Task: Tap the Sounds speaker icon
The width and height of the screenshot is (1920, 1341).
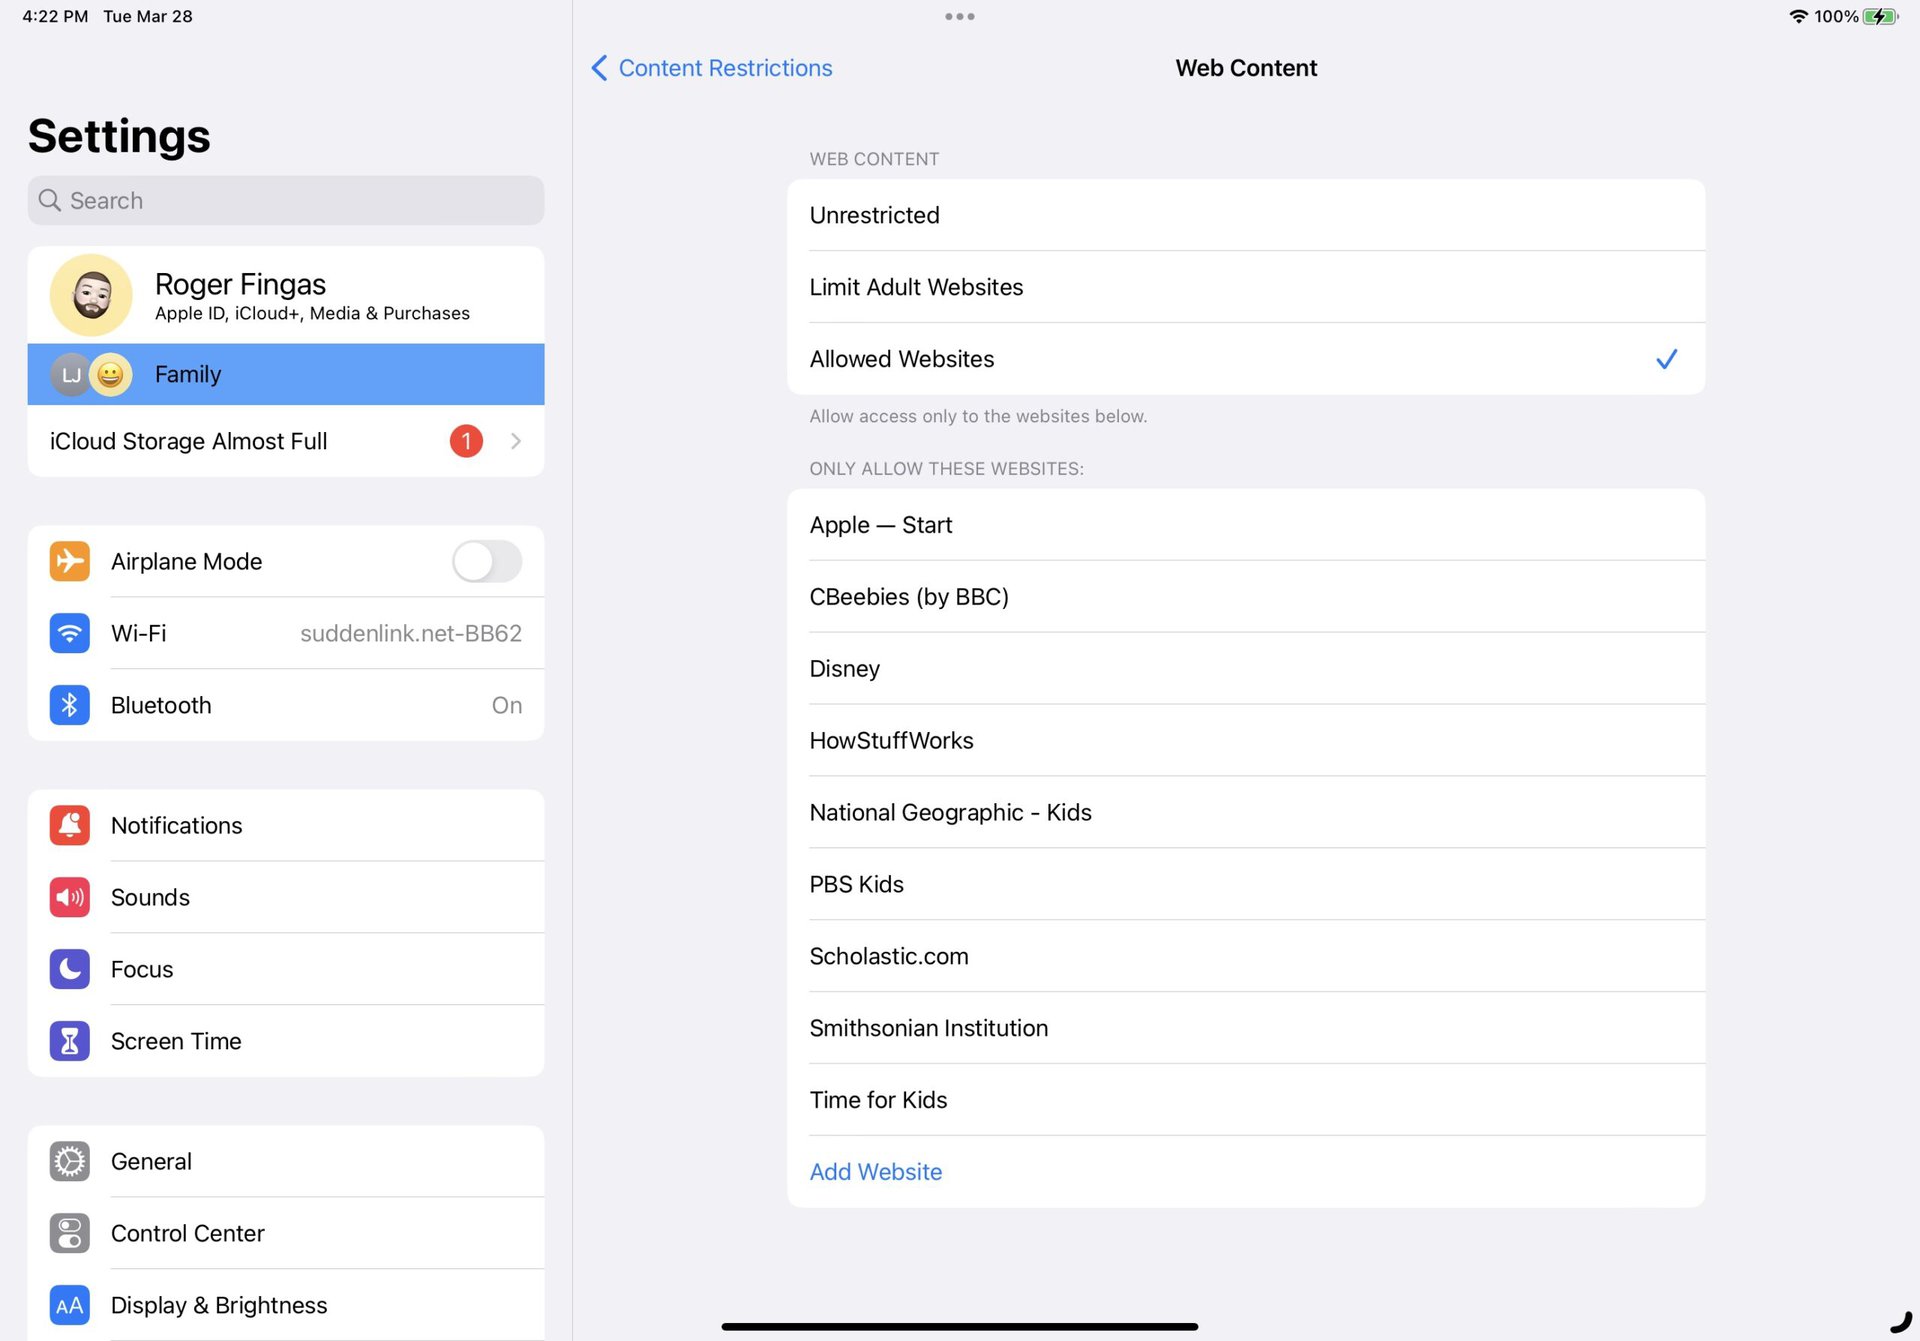Action: click(69, 897)
